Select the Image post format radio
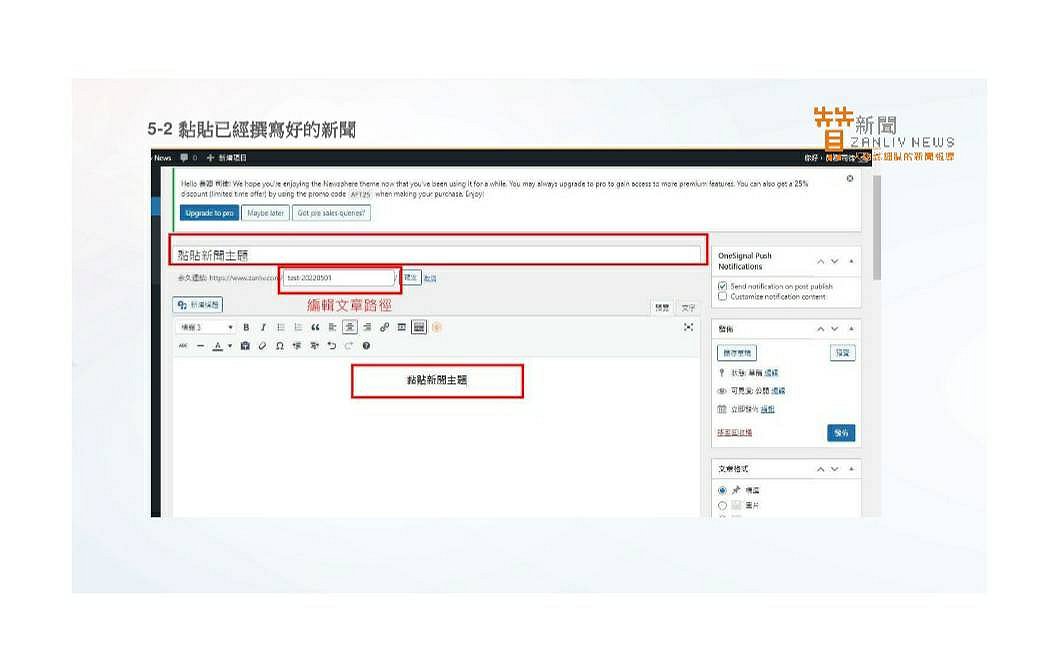The width and height of the screenshot is (1050, 664). [723, 505]
